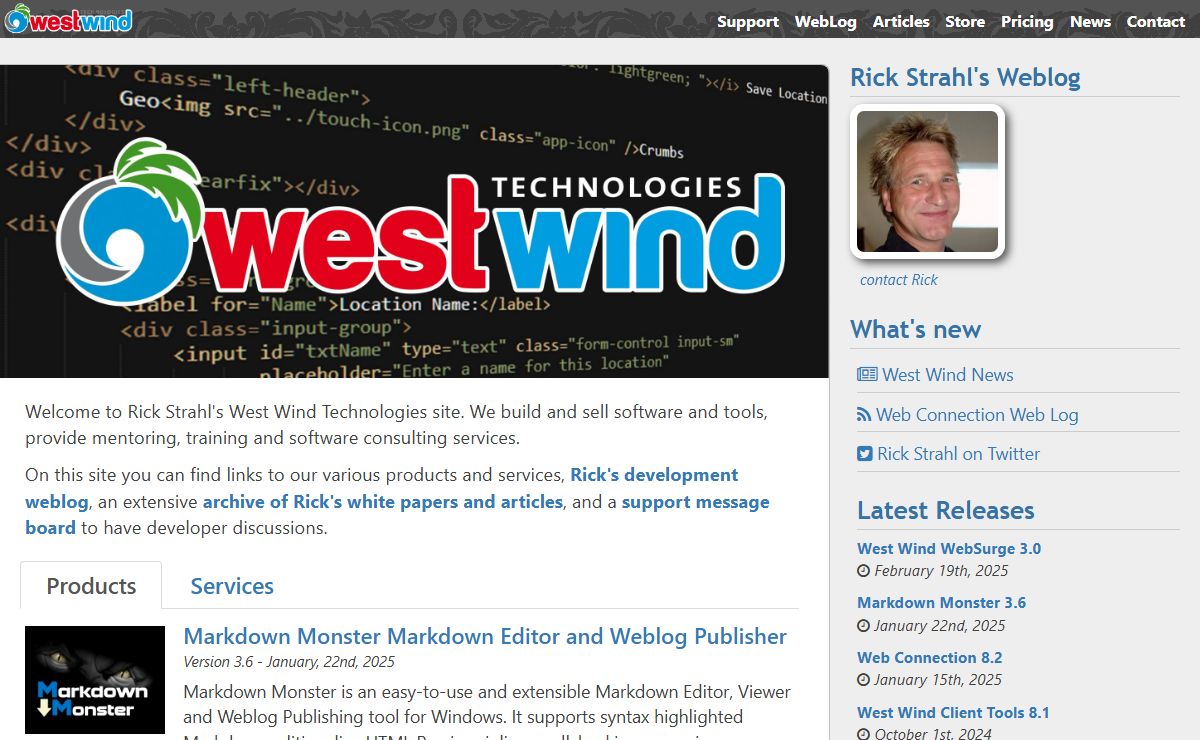This screenshot has height=740, width=1200.
Task: Click the Twitter icon beside Rick Strahl on Twitter
Action: pyautogui.click(x=865, y=454)
